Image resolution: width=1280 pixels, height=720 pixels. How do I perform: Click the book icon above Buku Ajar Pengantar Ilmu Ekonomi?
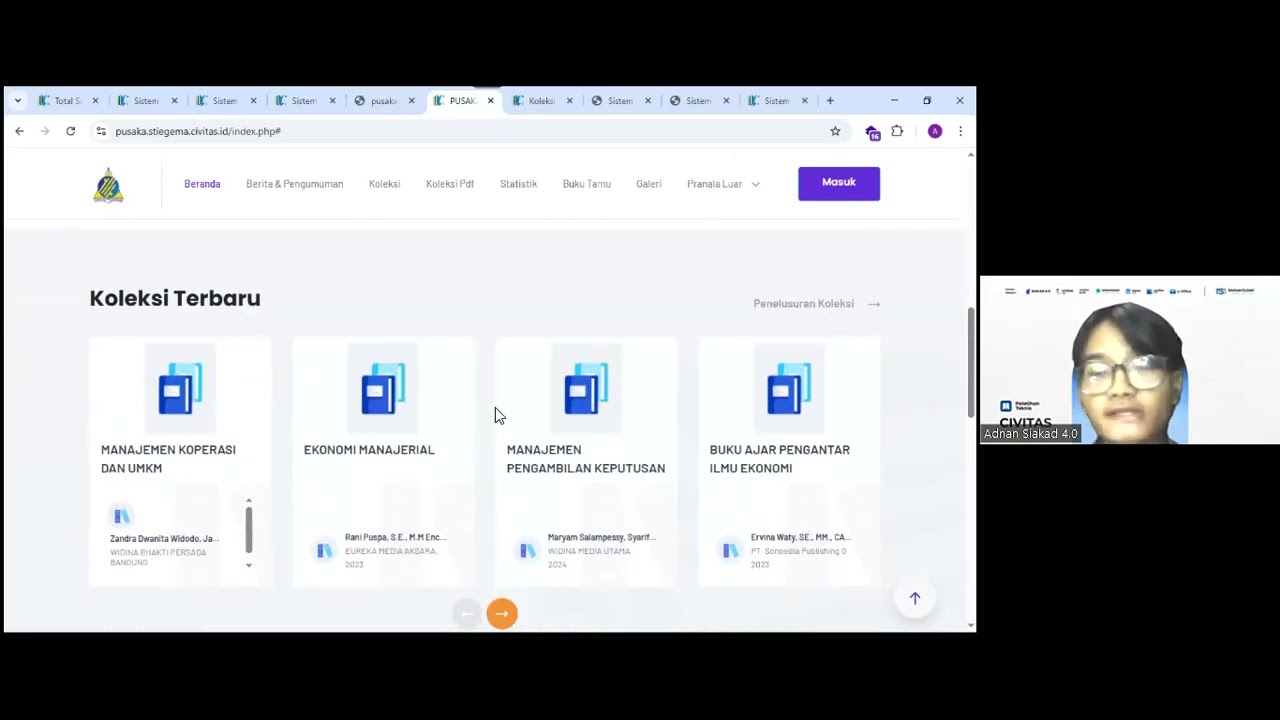pos(789,388)
